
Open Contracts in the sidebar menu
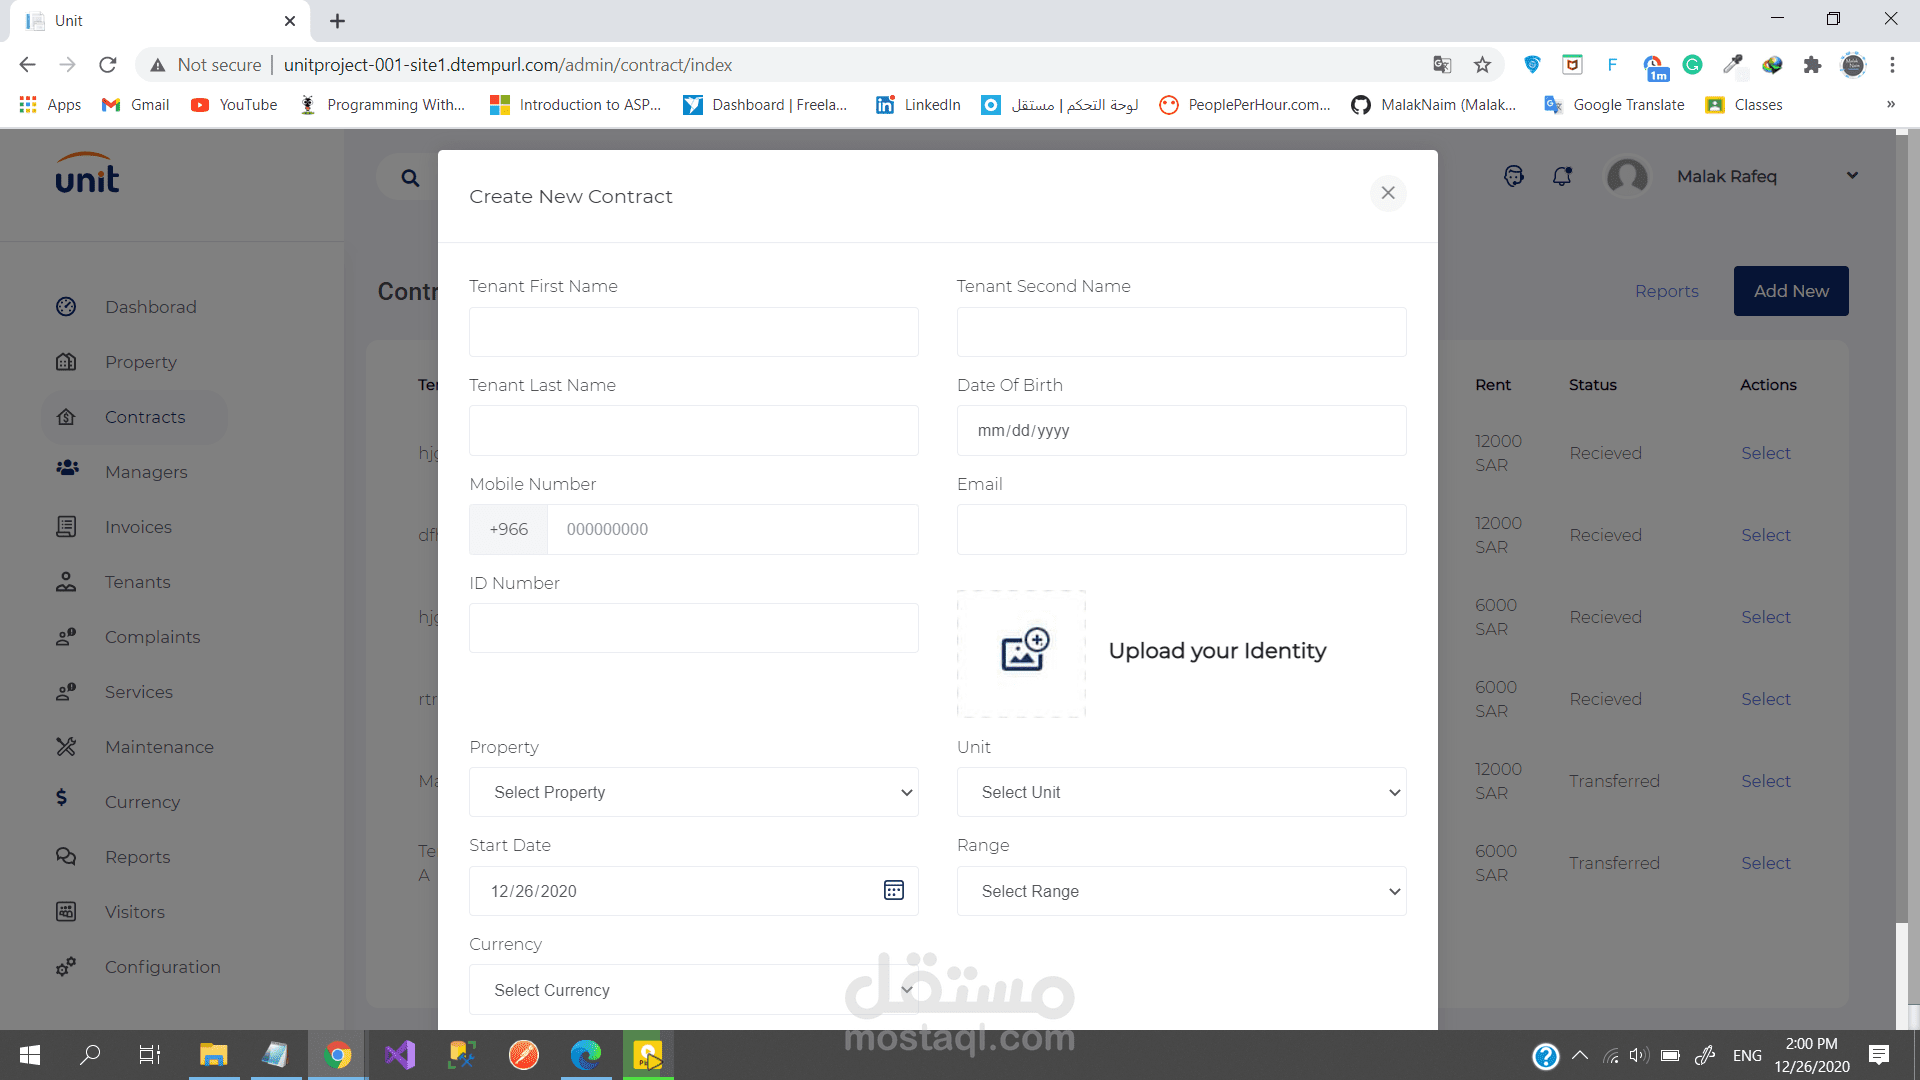[145, 417]
